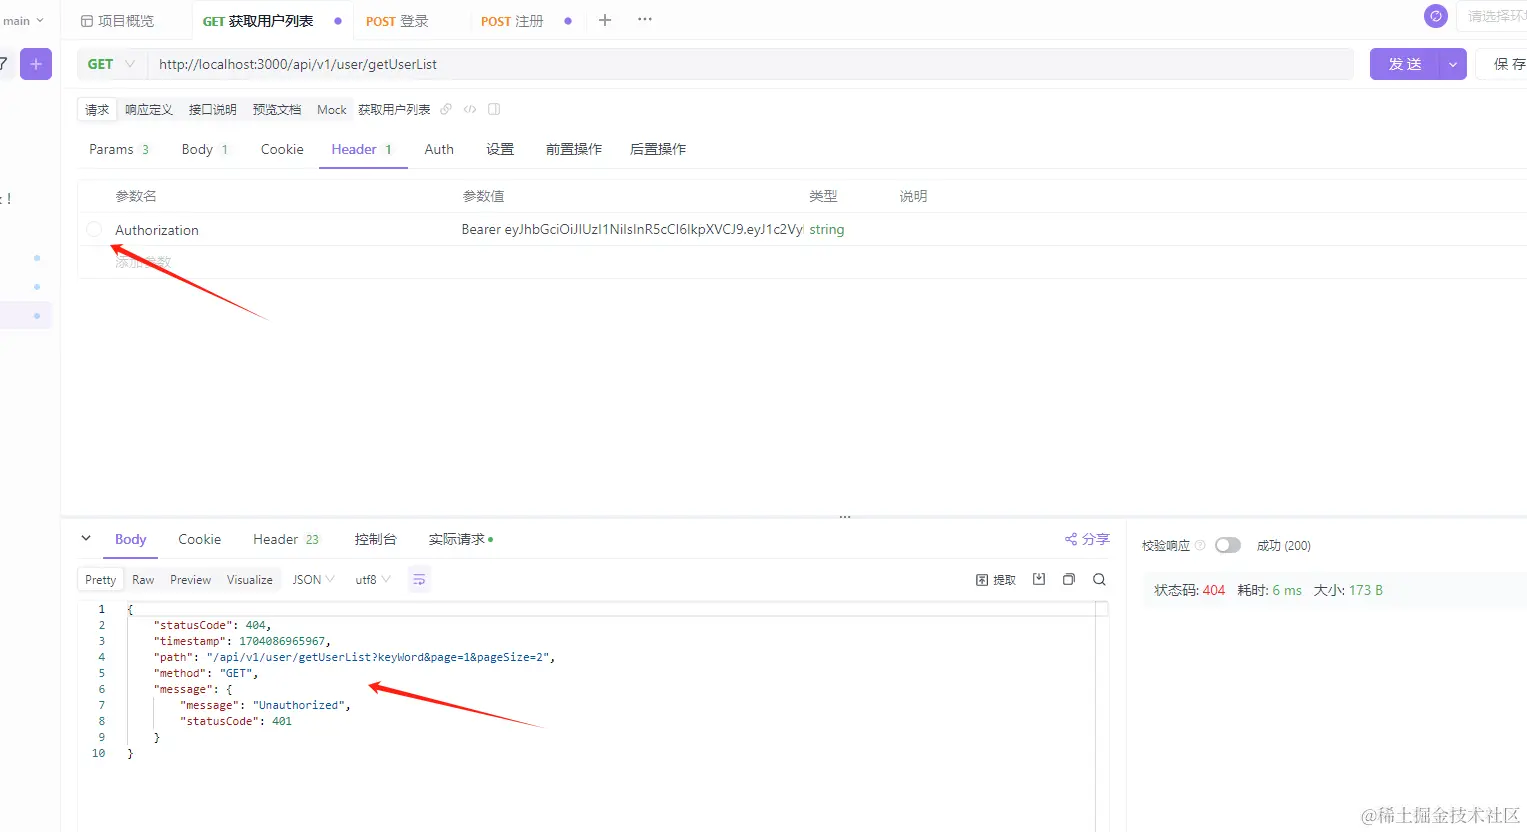Copy the response body icon
1527x832 pixels.
click(1069, 579)
